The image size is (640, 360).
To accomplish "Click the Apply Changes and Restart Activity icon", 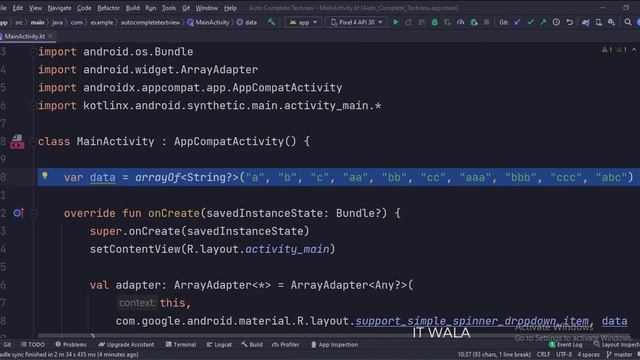I will [x=409, y=22].
